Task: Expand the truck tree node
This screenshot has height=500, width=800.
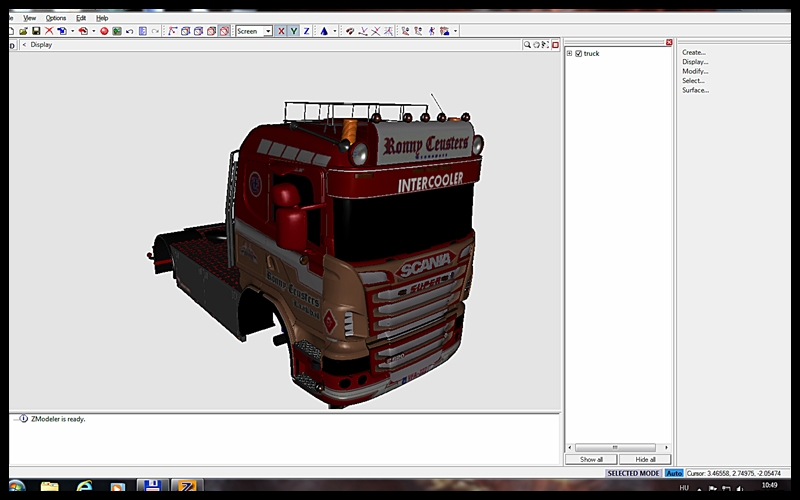Action: coord(569,53)
